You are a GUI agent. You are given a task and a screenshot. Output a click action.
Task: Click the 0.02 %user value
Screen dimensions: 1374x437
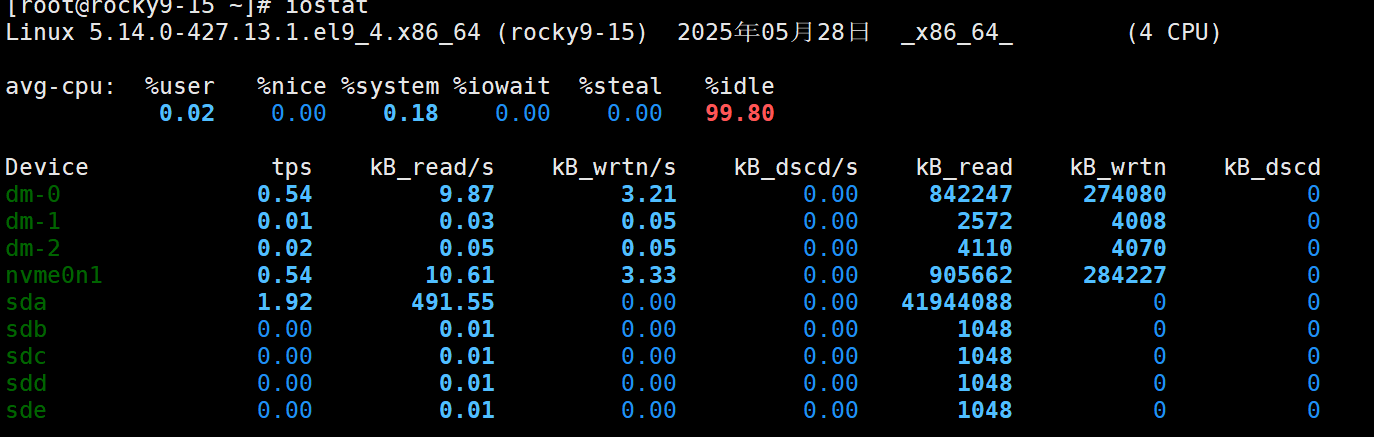187,113
